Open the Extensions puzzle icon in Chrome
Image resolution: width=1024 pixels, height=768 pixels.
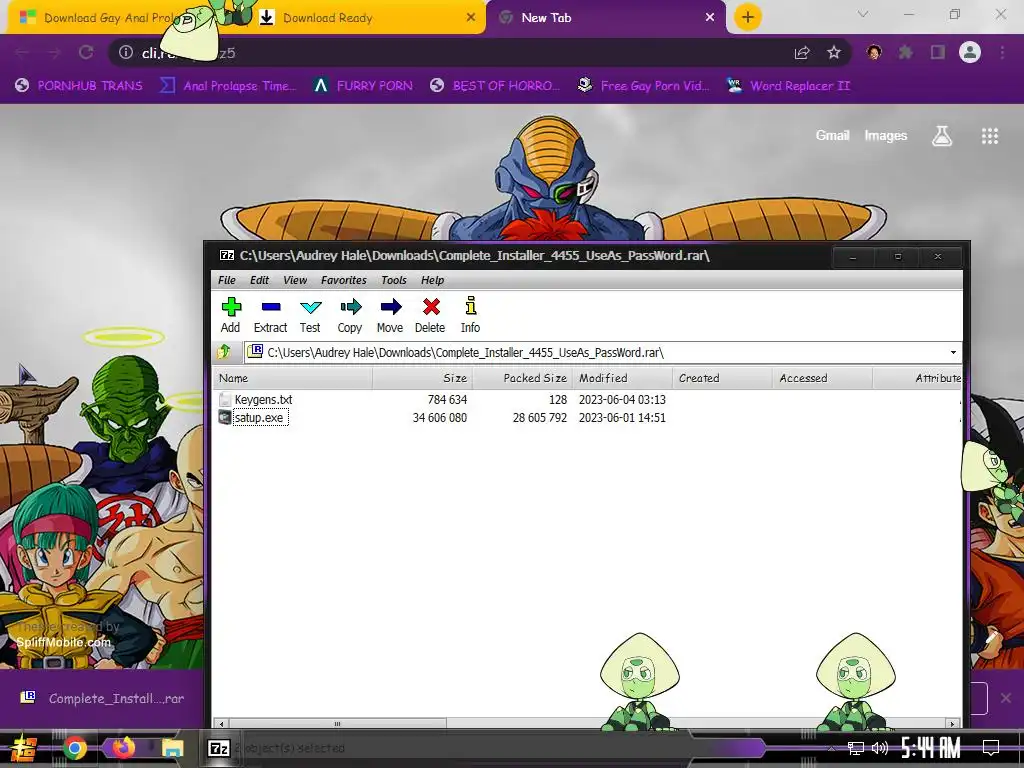[x=906, y=52]
